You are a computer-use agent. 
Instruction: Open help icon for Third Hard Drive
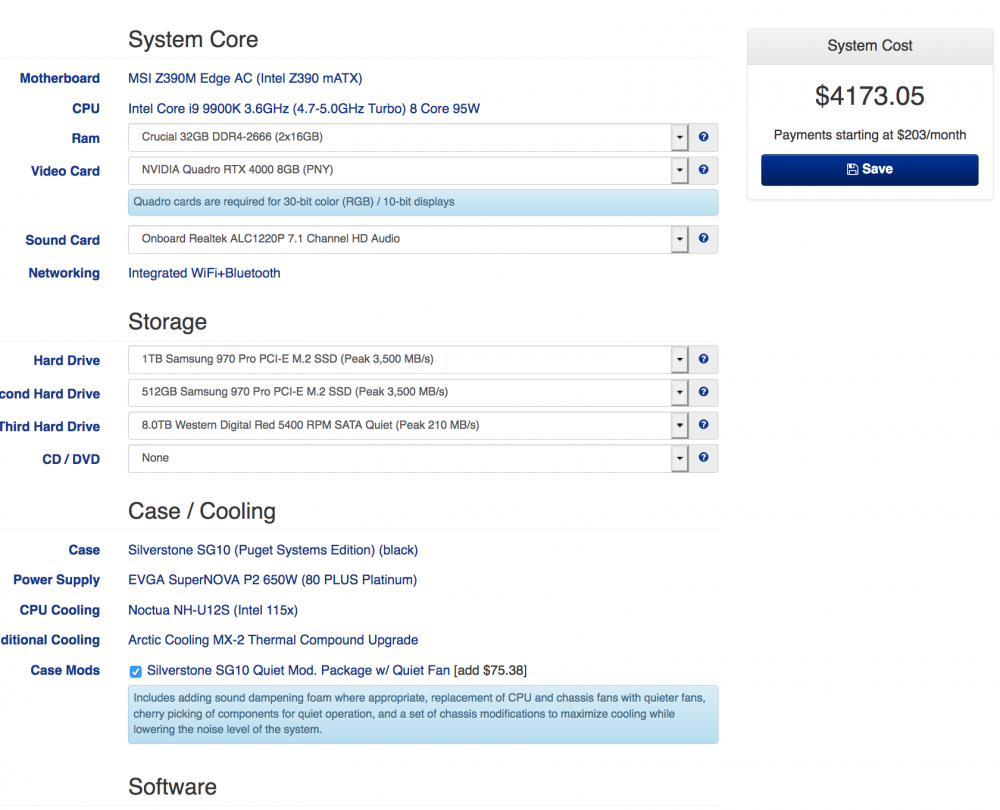[x=703, y=425]
